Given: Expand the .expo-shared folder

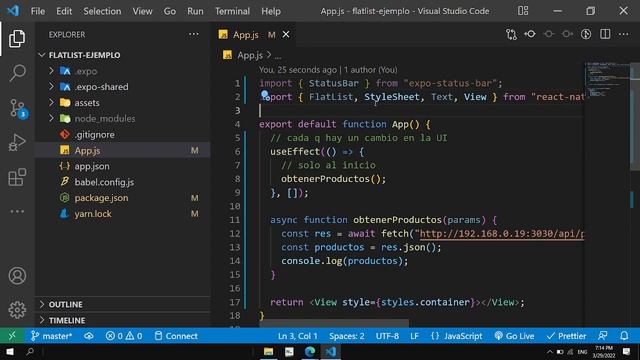Looking at the screenshot, I should (x=51, y=87).
